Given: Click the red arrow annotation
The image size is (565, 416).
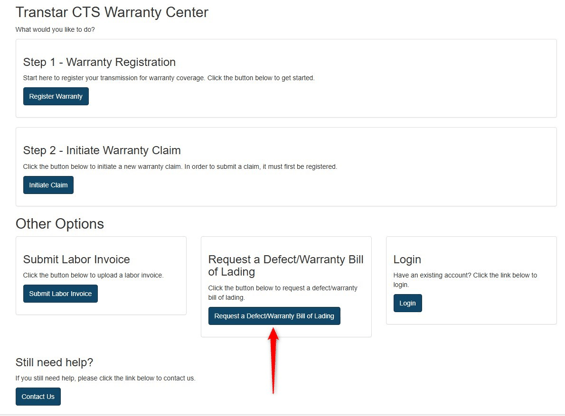Looking at the screenshot, I should pos(273,360).
